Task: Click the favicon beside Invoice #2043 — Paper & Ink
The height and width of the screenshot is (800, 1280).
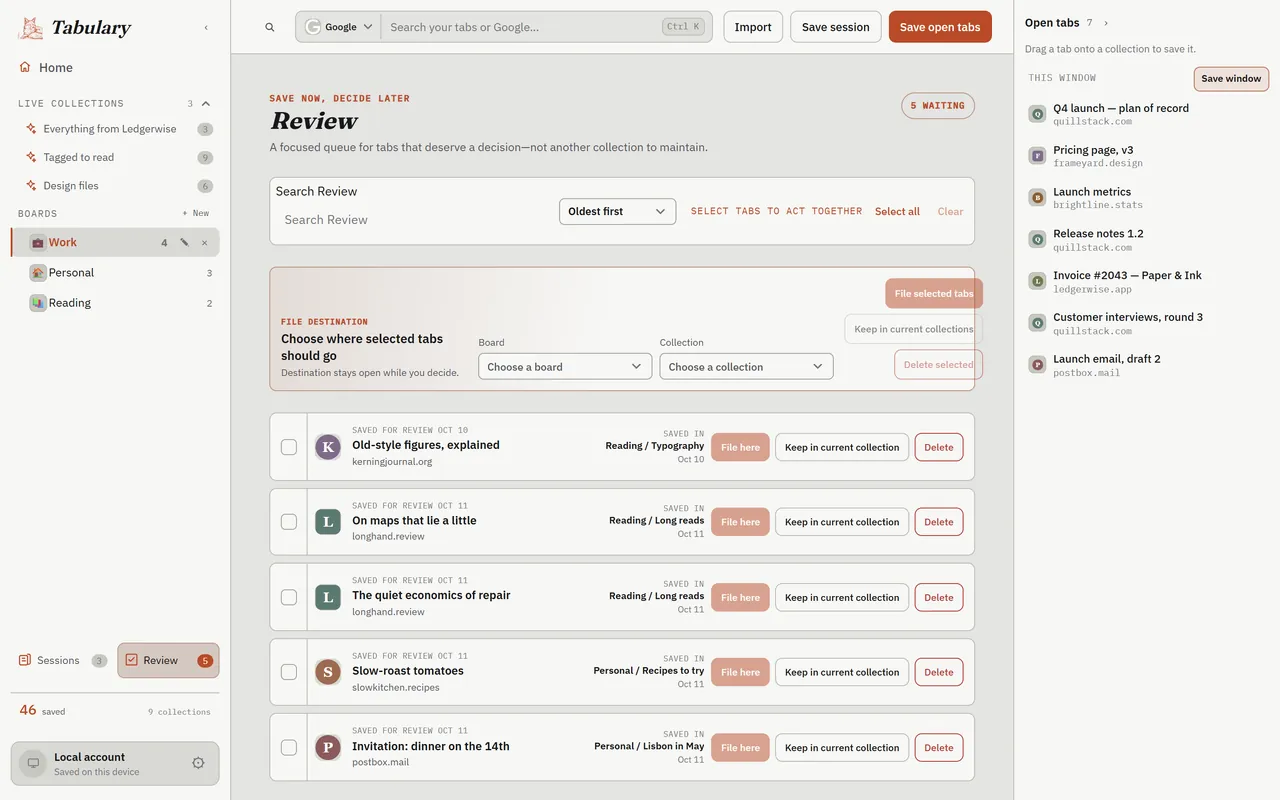Action: (x=1038, y=281)
